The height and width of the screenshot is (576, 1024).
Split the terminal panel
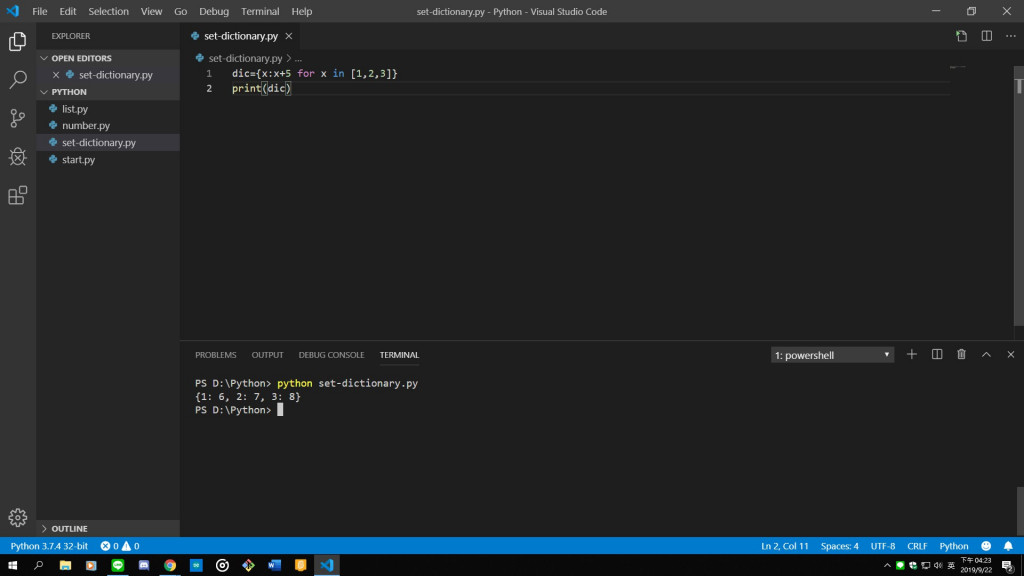point(937,355)
